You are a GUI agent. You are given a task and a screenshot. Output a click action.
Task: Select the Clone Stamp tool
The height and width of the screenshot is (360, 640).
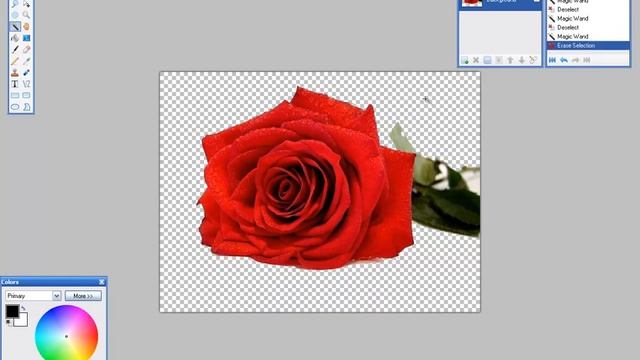(x=15, y=73)
